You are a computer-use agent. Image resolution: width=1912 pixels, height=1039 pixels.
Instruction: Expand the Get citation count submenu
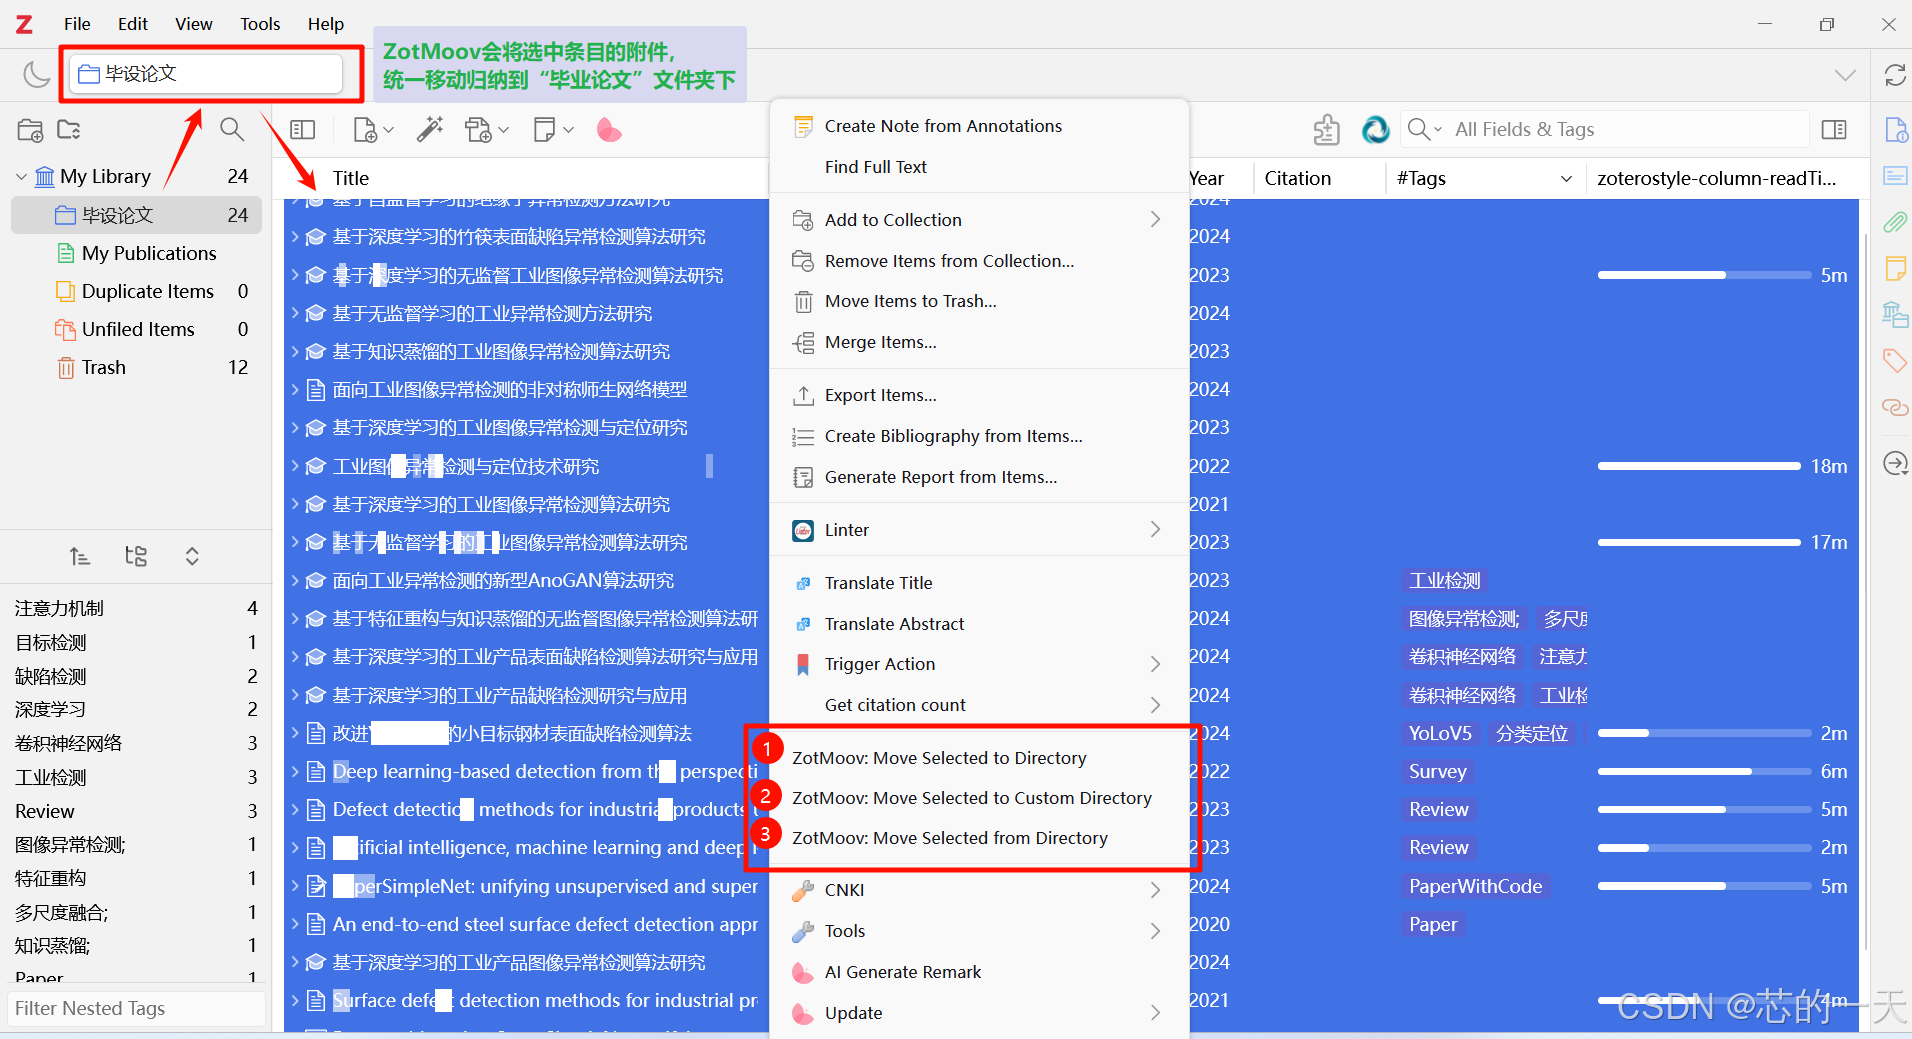coord(1155,705)
